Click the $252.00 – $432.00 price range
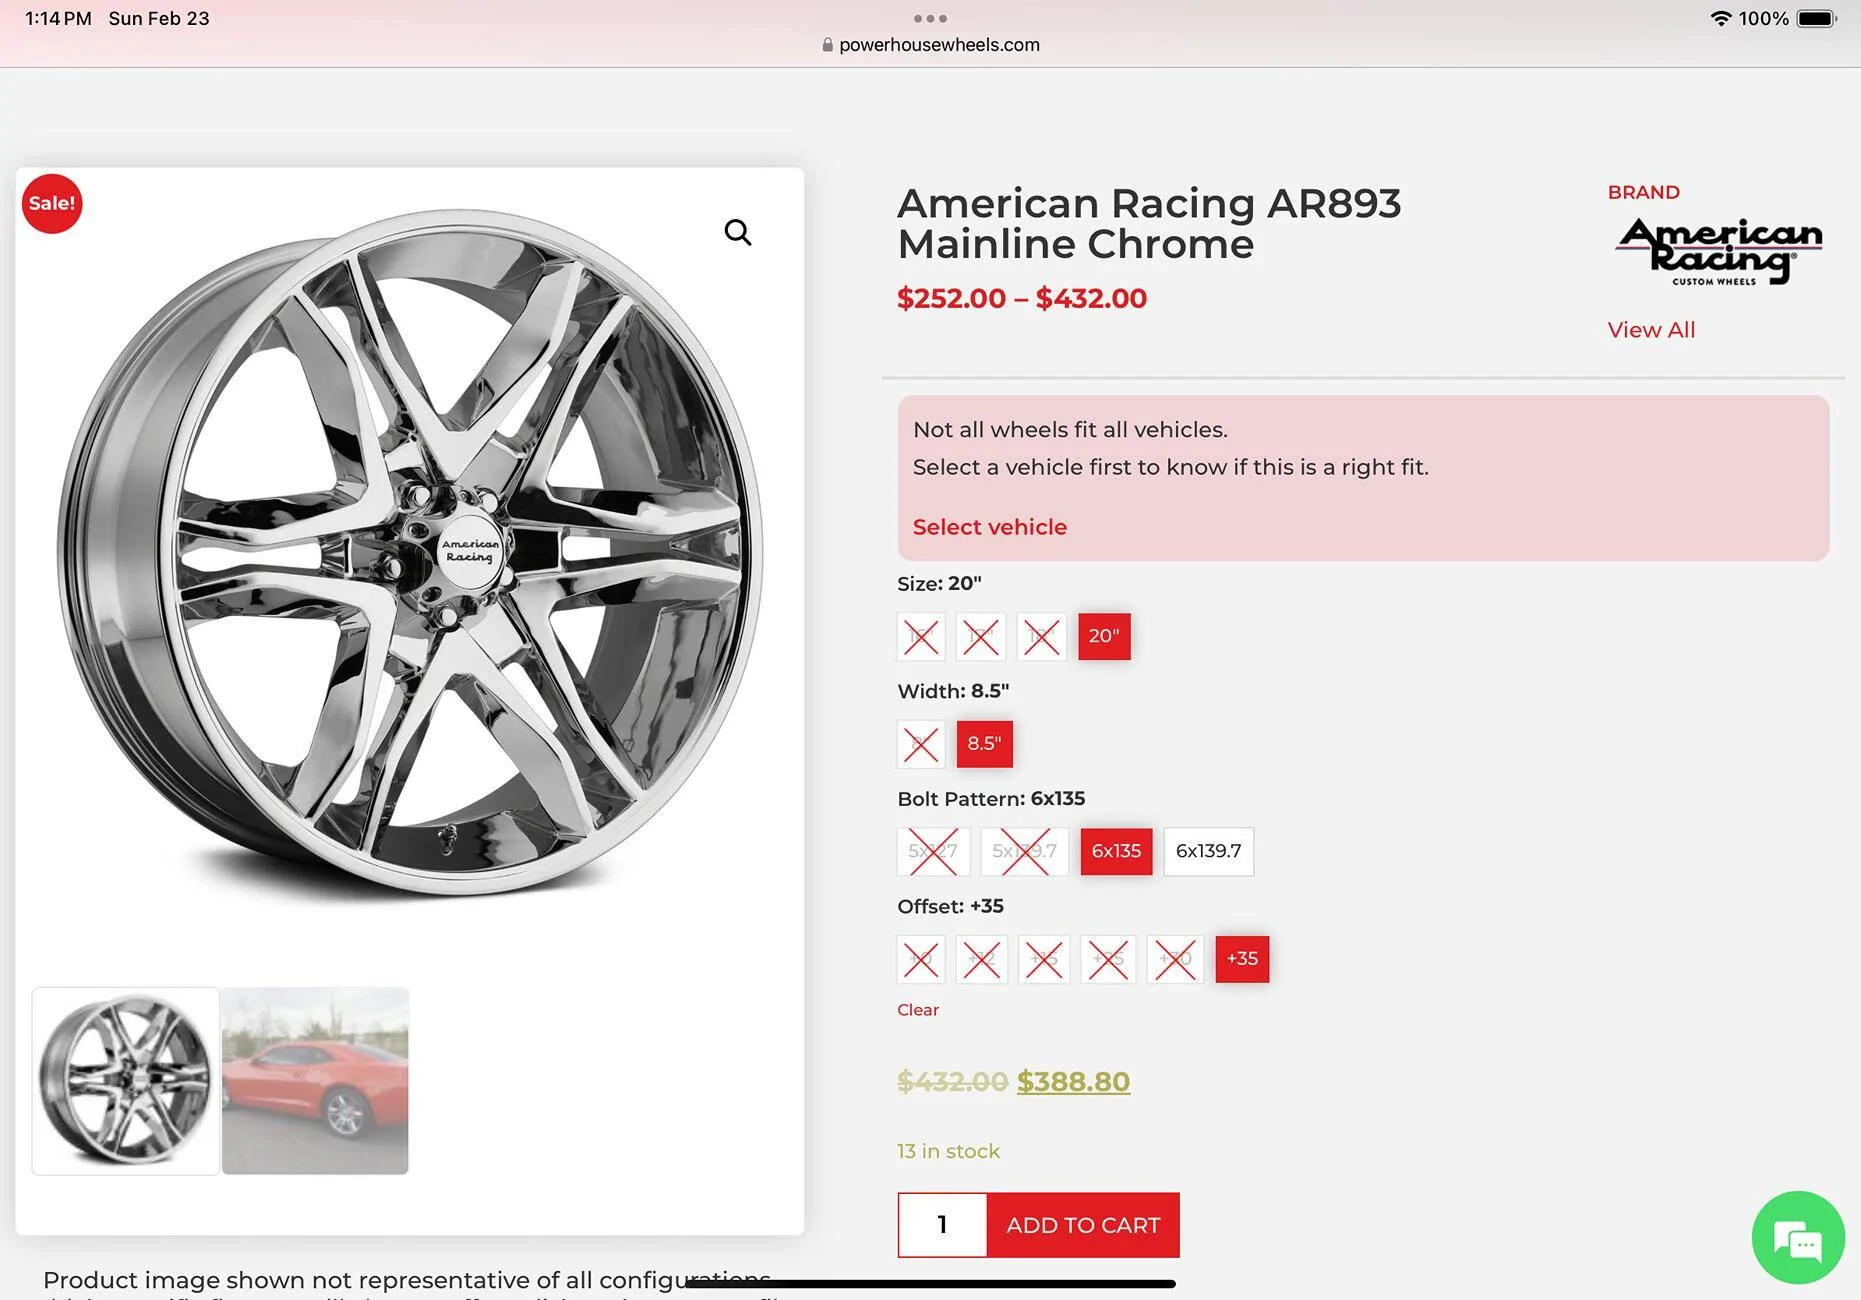The width and height of the screenshot is (1861, 1300). coord(1022,298)
